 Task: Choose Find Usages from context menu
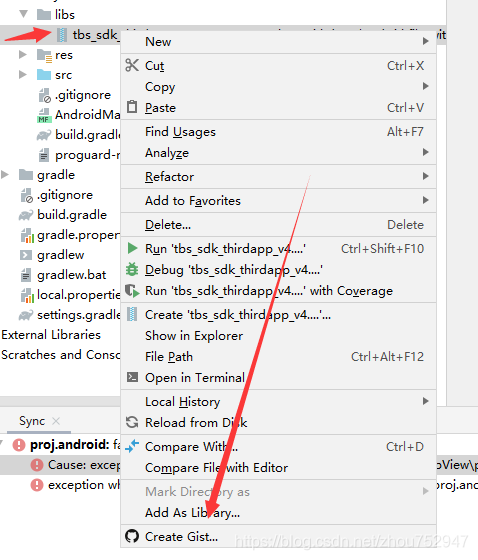(x=278, y=132)
